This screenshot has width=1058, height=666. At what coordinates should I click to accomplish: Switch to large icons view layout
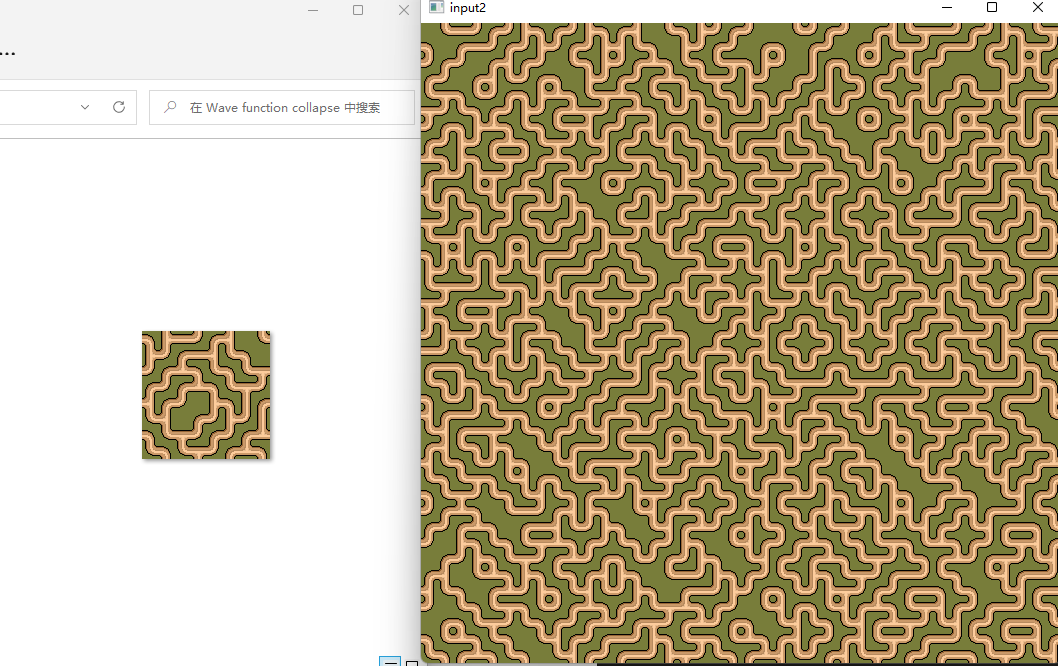tap(411, 662)
